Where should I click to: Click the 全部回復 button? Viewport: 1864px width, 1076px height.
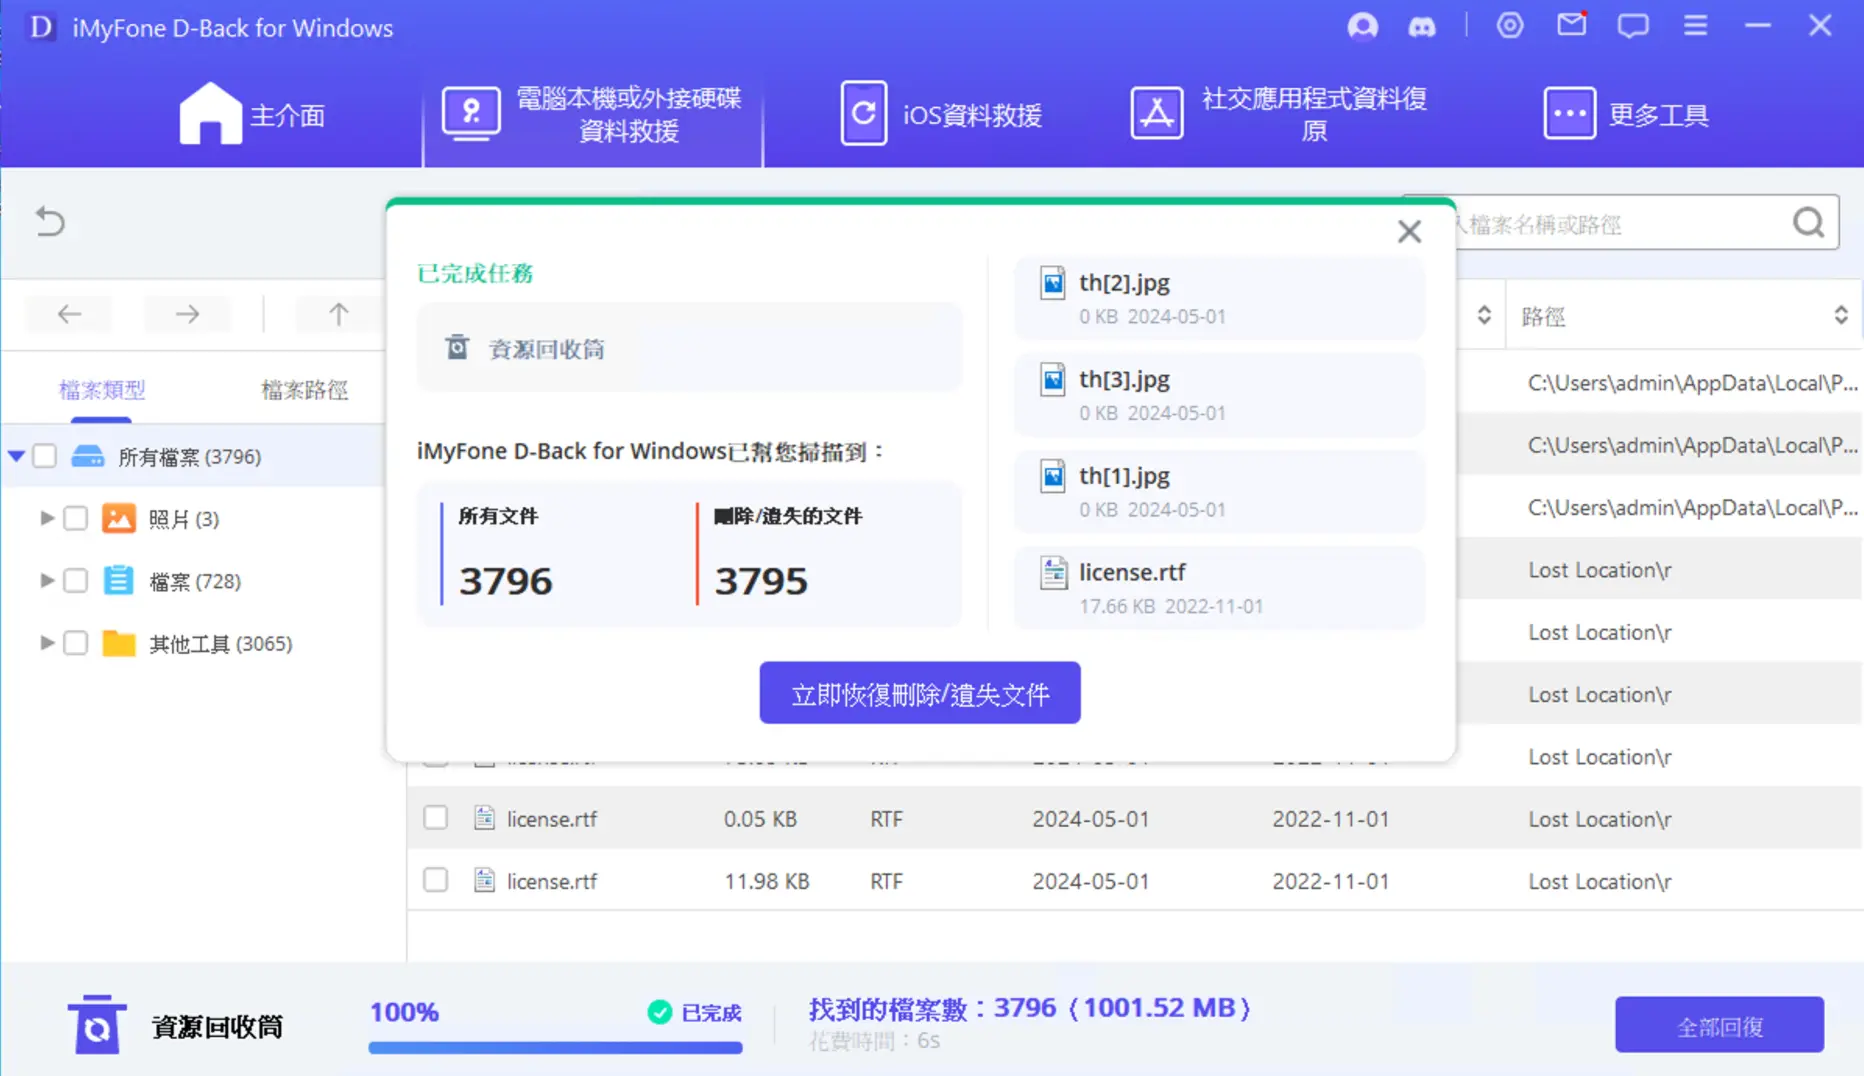pos(1719,1025)
